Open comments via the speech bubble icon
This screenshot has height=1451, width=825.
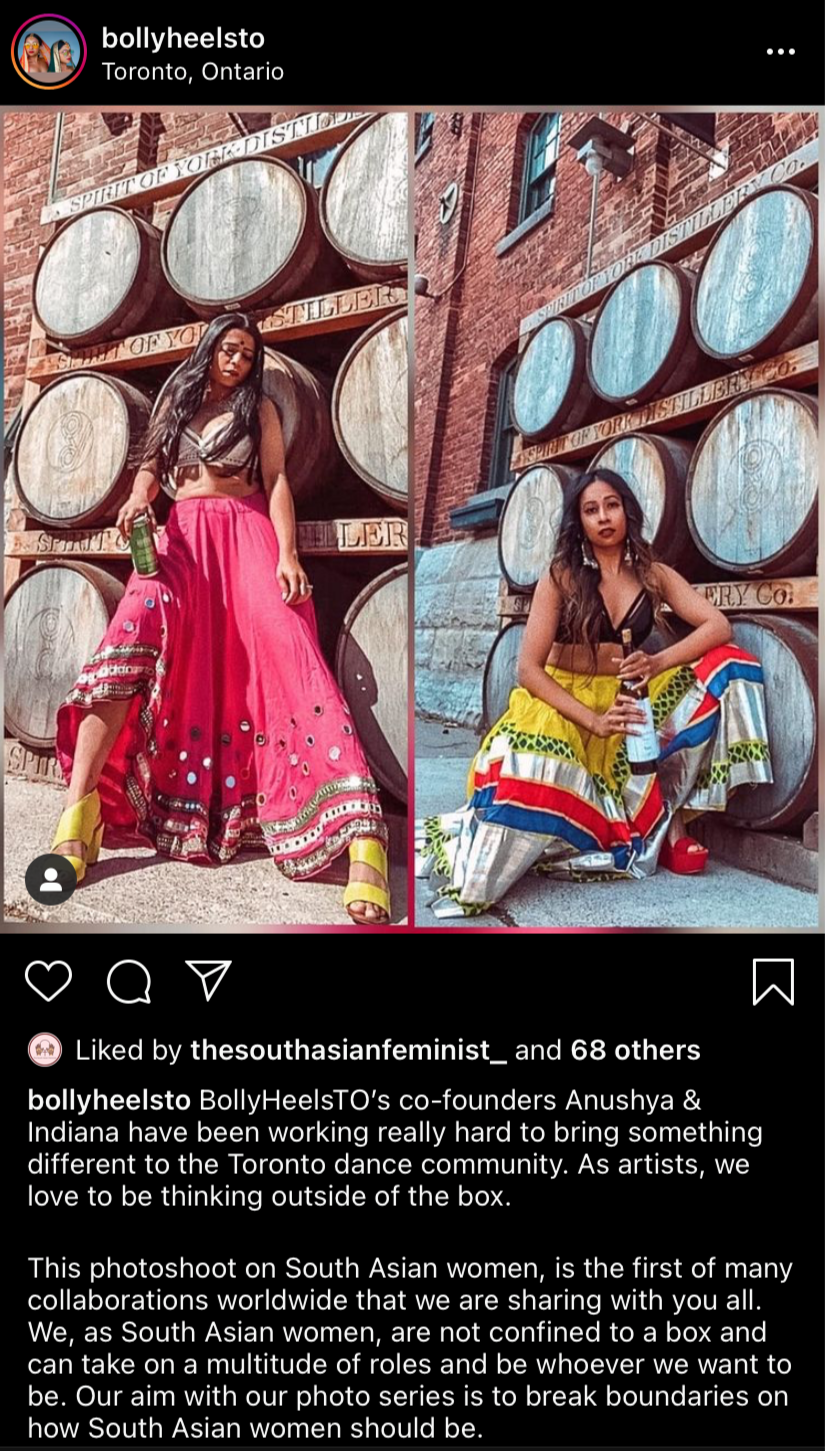coord(129,981)
